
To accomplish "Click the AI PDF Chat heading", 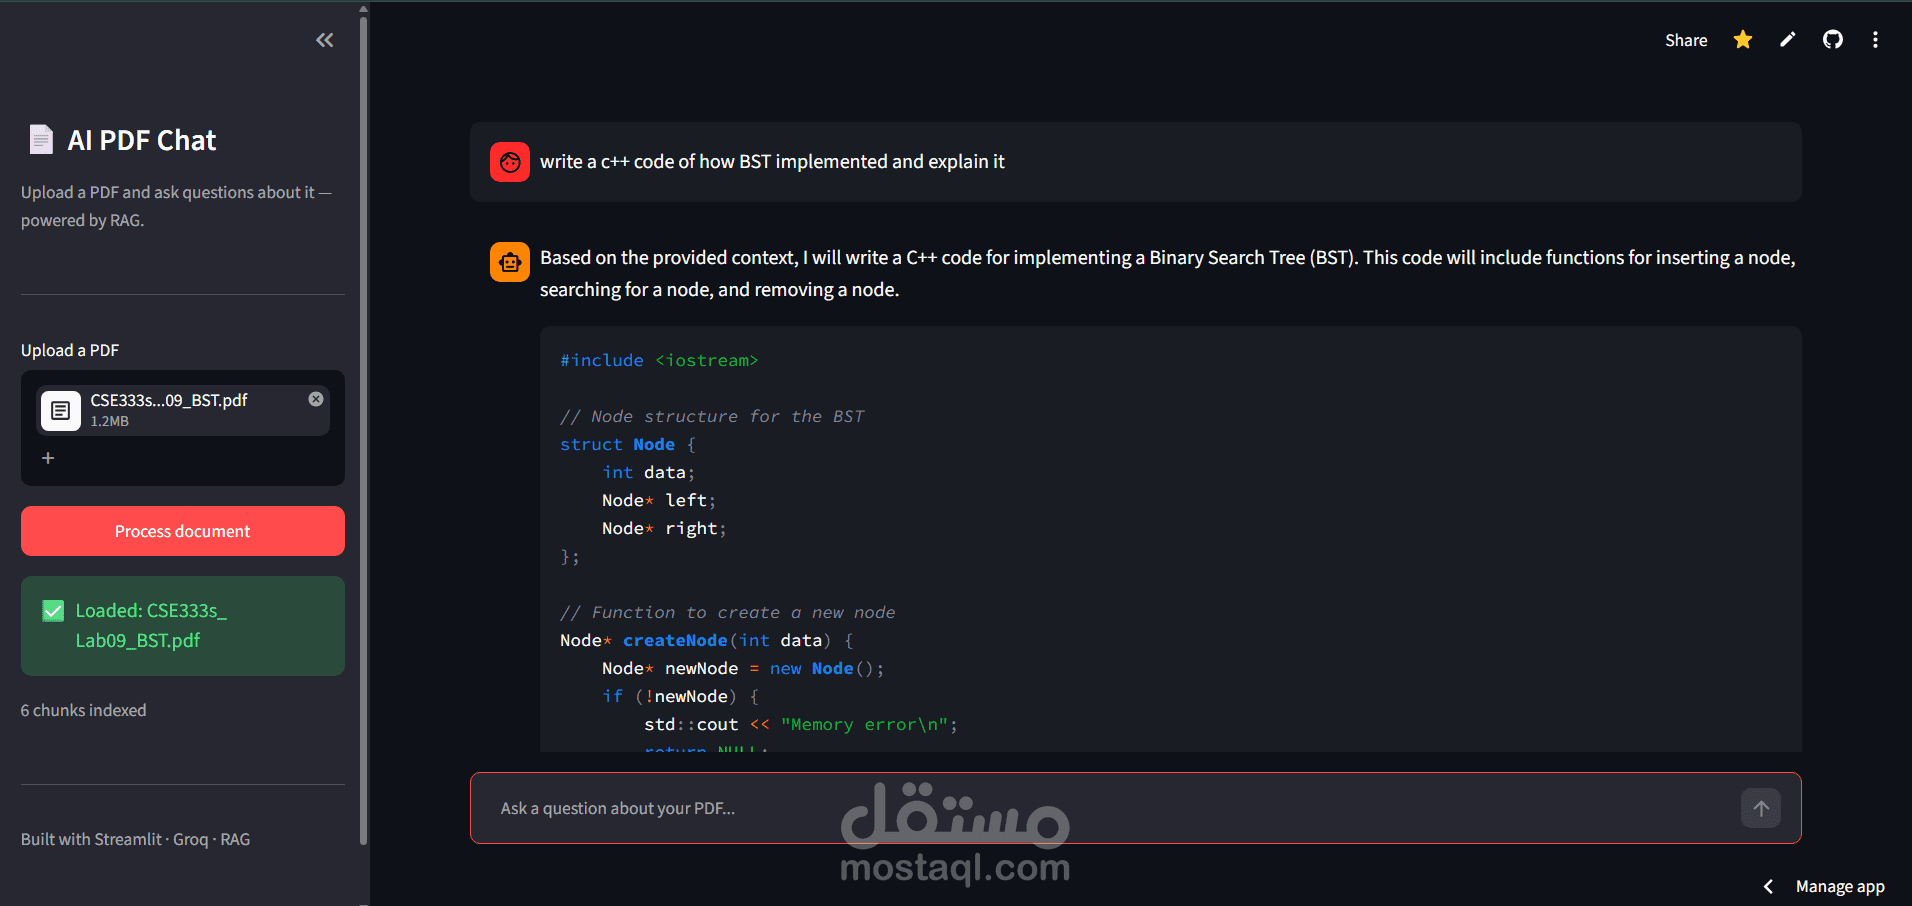I will point(142,140).
